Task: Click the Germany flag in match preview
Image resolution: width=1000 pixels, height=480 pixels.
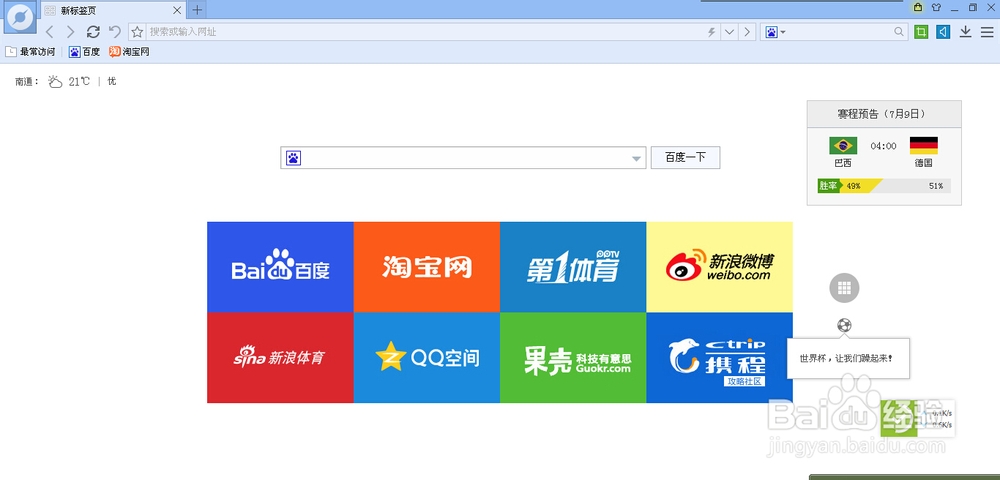Action: (x=923, y=145)
